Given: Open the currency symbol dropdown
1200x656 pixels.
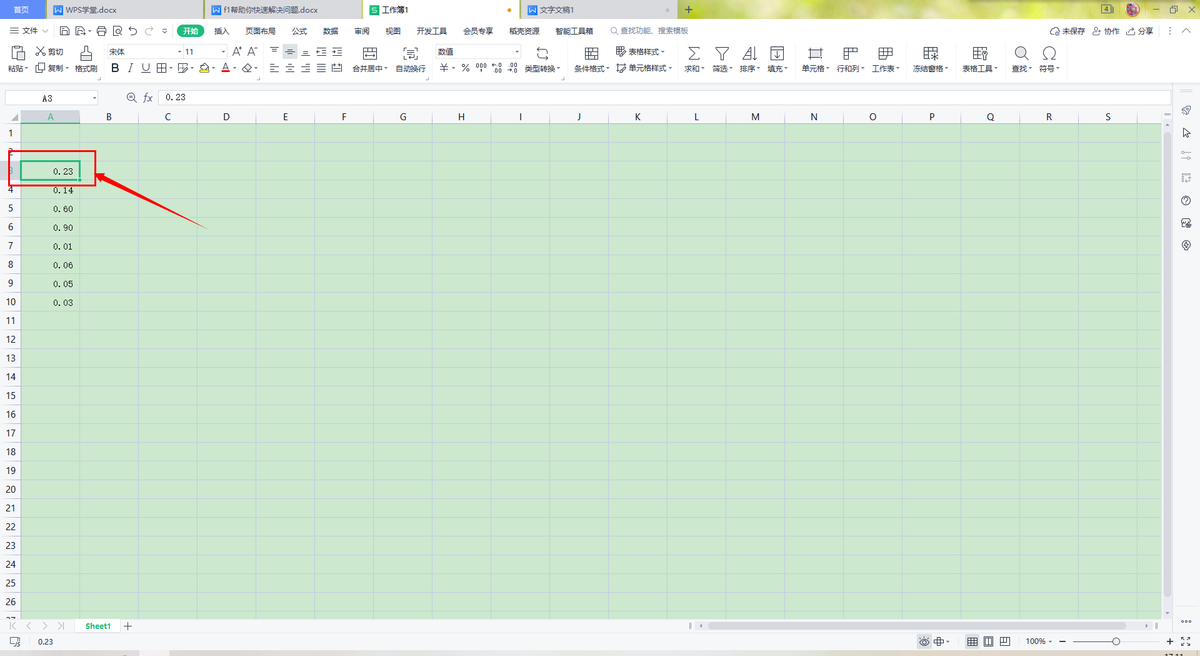Looking at the screenshot, I should (453, 69).
